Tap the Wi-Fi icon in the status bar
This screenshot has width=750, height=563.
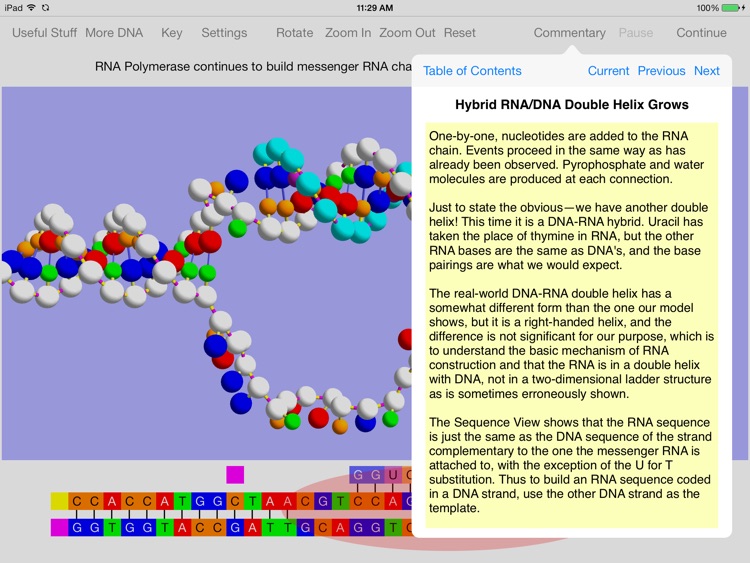click(31, 8)
